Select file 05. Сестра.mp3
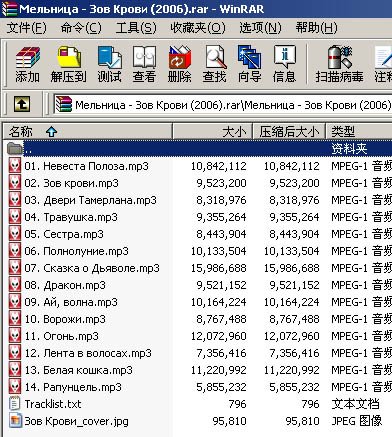This screenshot has height=437, width=392. tap(64, 234)
